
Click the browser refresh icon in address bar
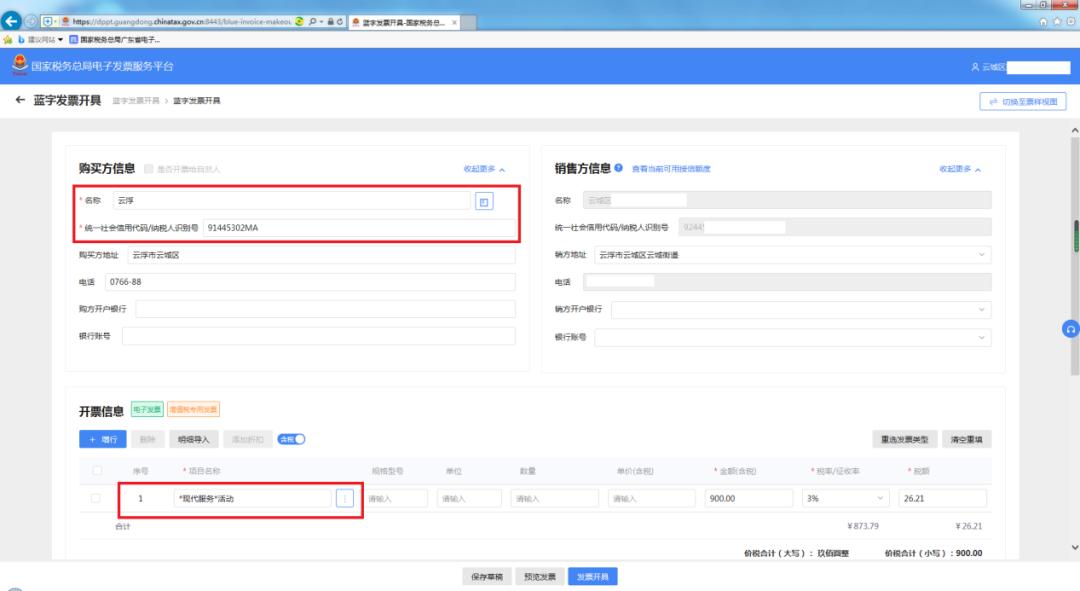pyautogui.click(x=341, y=21)
